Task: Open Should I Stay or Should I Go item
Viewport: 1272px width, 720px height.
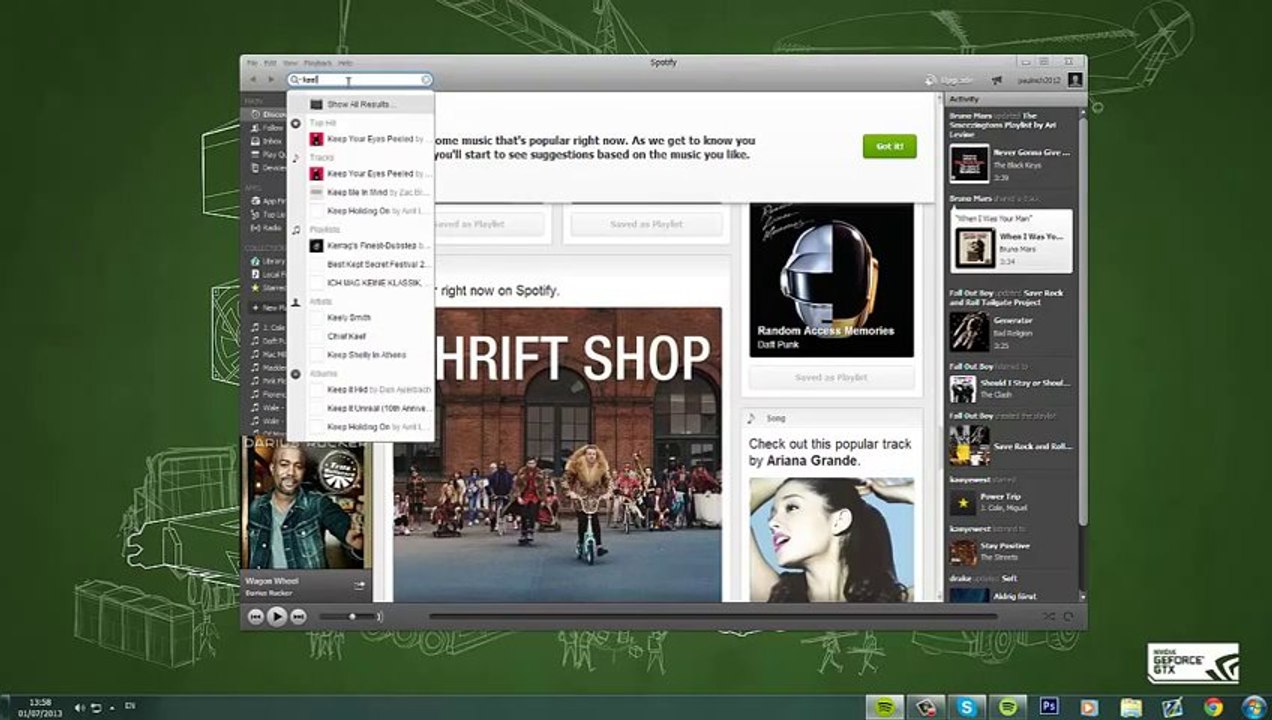Action: coord(1011,388)
